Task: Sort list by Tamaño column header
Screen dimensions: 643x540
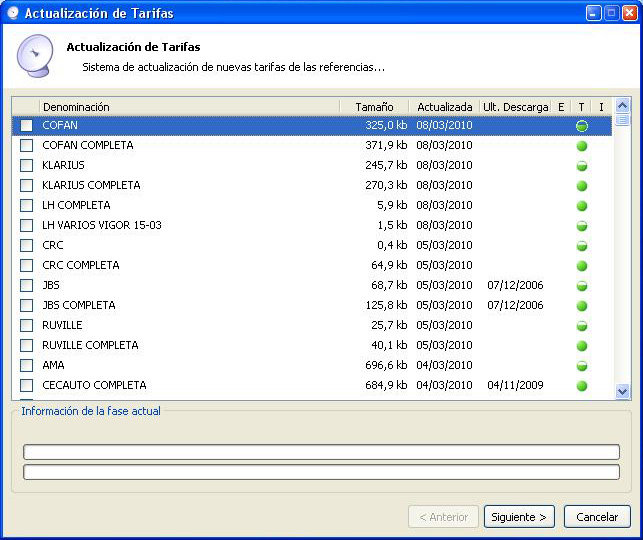Action: click(x=374, y=107)
